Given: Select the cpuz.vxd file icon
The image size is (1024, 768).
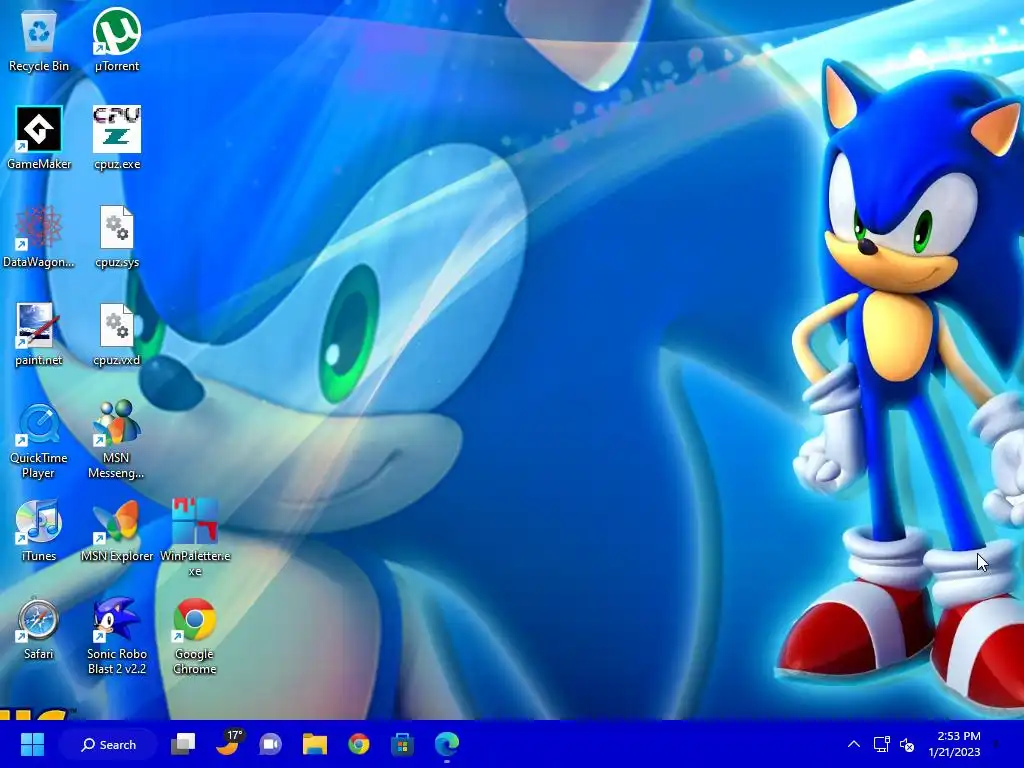Looking at the screenshot, I should pos(117,325).
